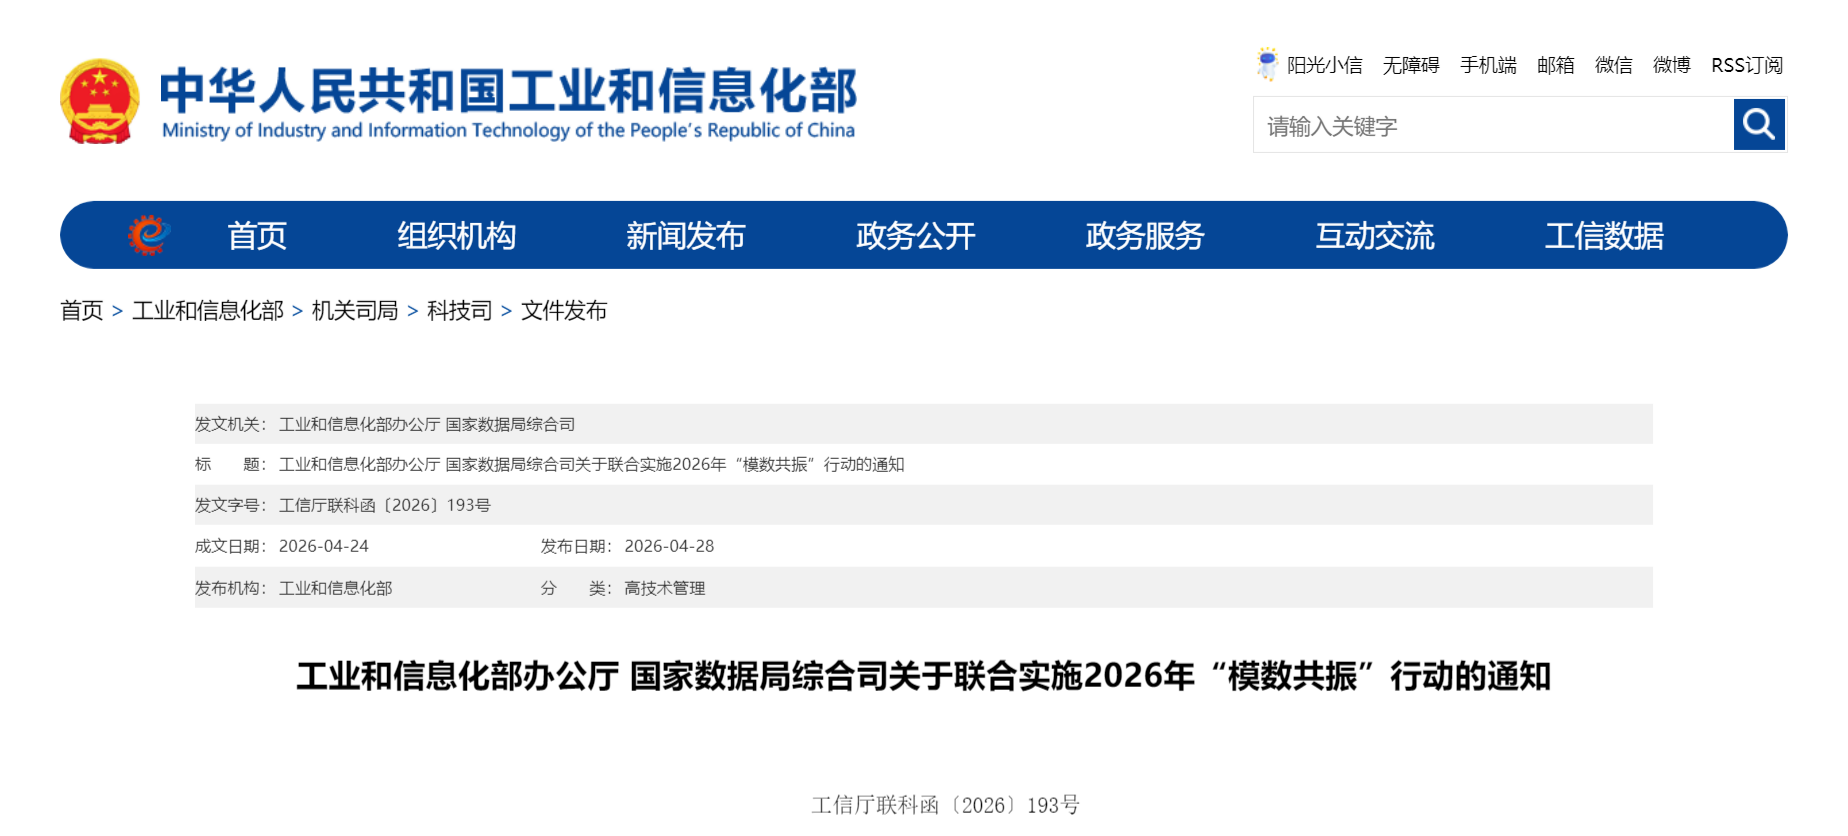Open the 政务公开 navigation menu
This screenshot has height=836, width=1848.
click(x=916, y=236)
